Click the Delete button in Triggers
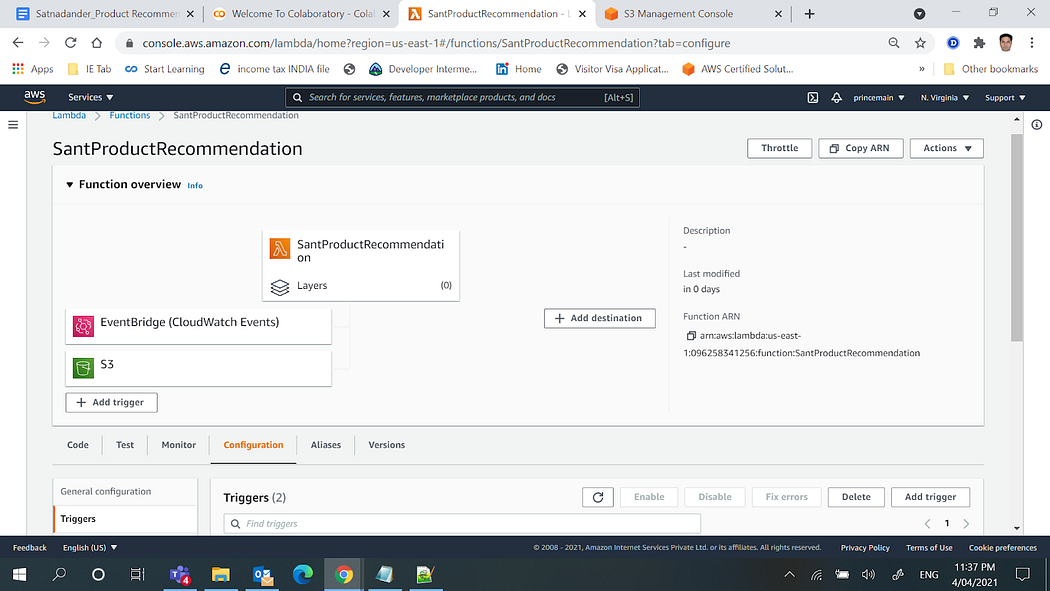 click(x=856, y=497)
